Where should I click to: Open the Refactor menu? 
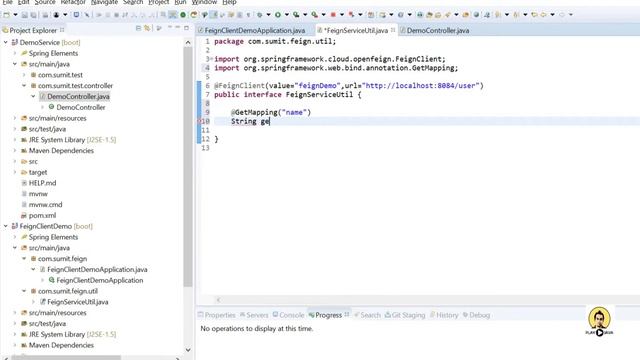(73, 2)
